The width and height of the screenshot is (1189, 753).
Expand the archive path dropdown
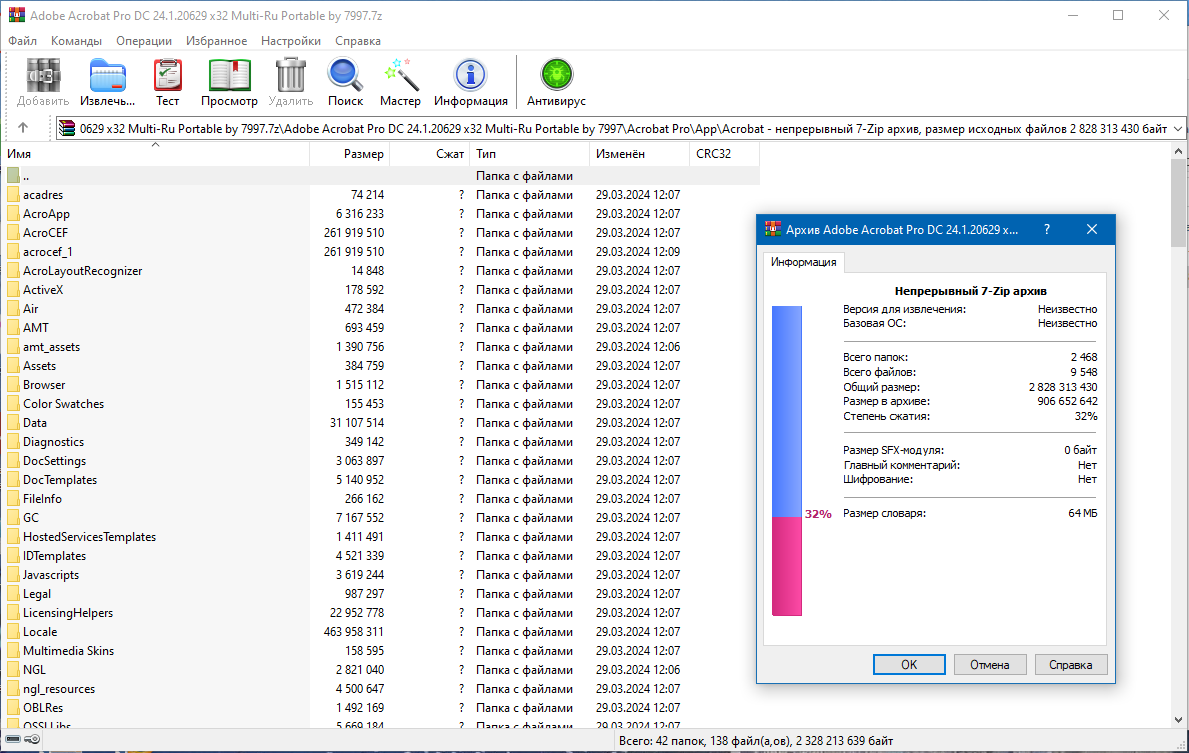(1177, 128)
